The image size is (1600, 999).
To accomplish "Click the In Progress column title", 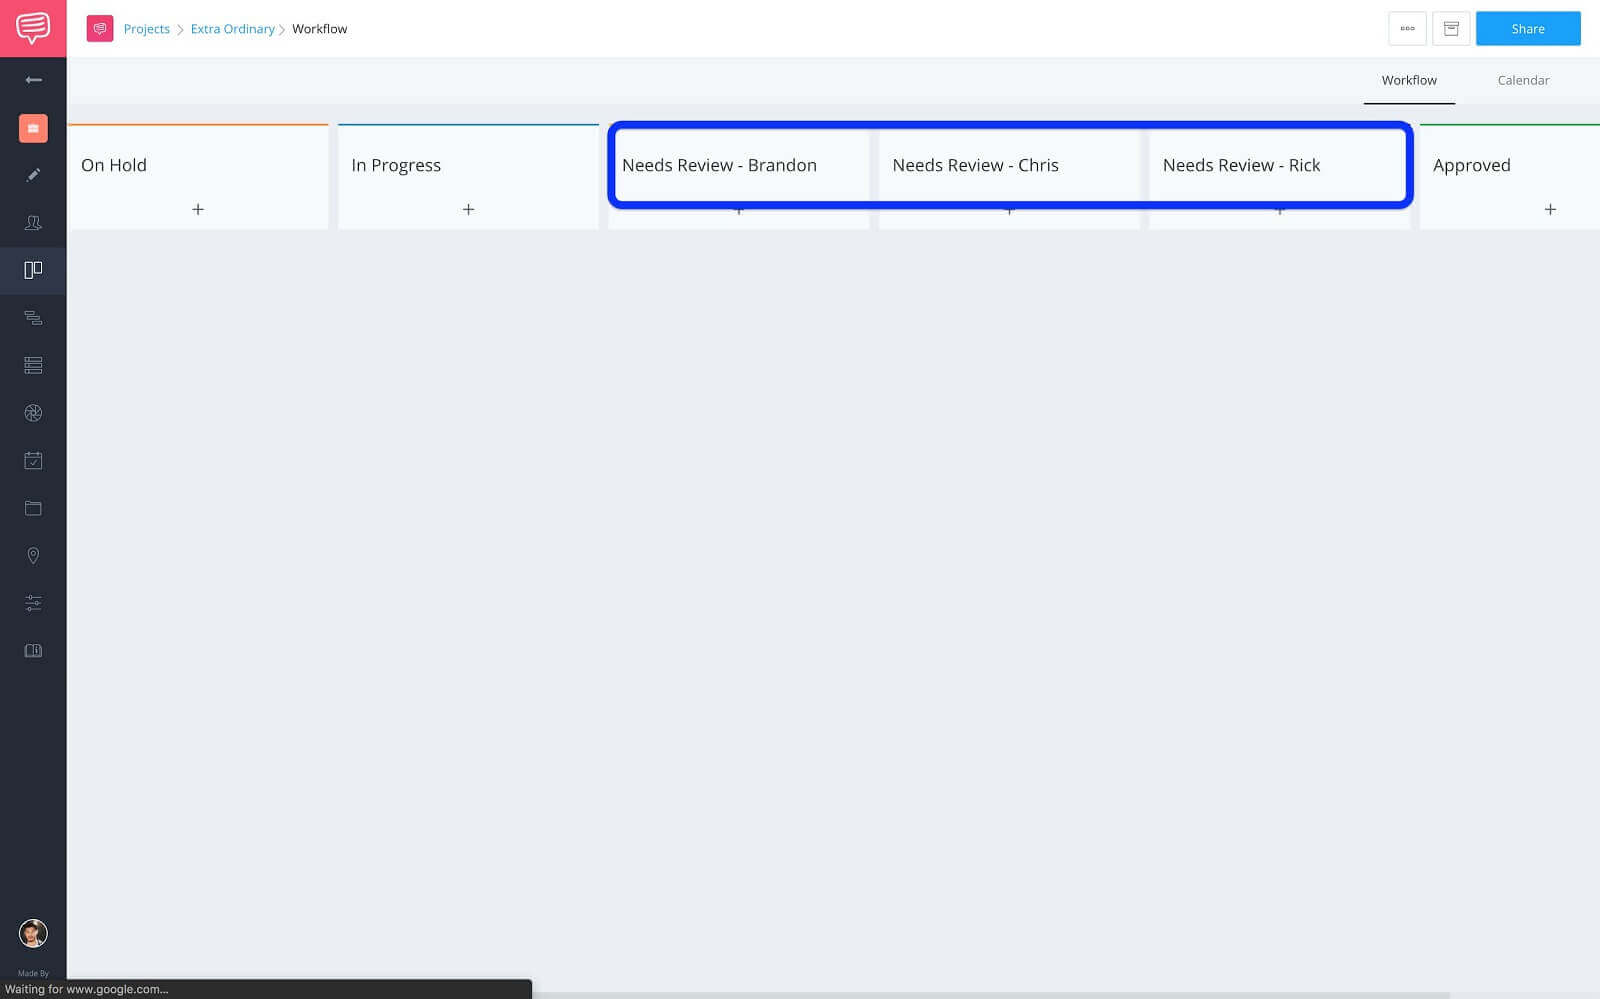I will (x=396, y=165).
